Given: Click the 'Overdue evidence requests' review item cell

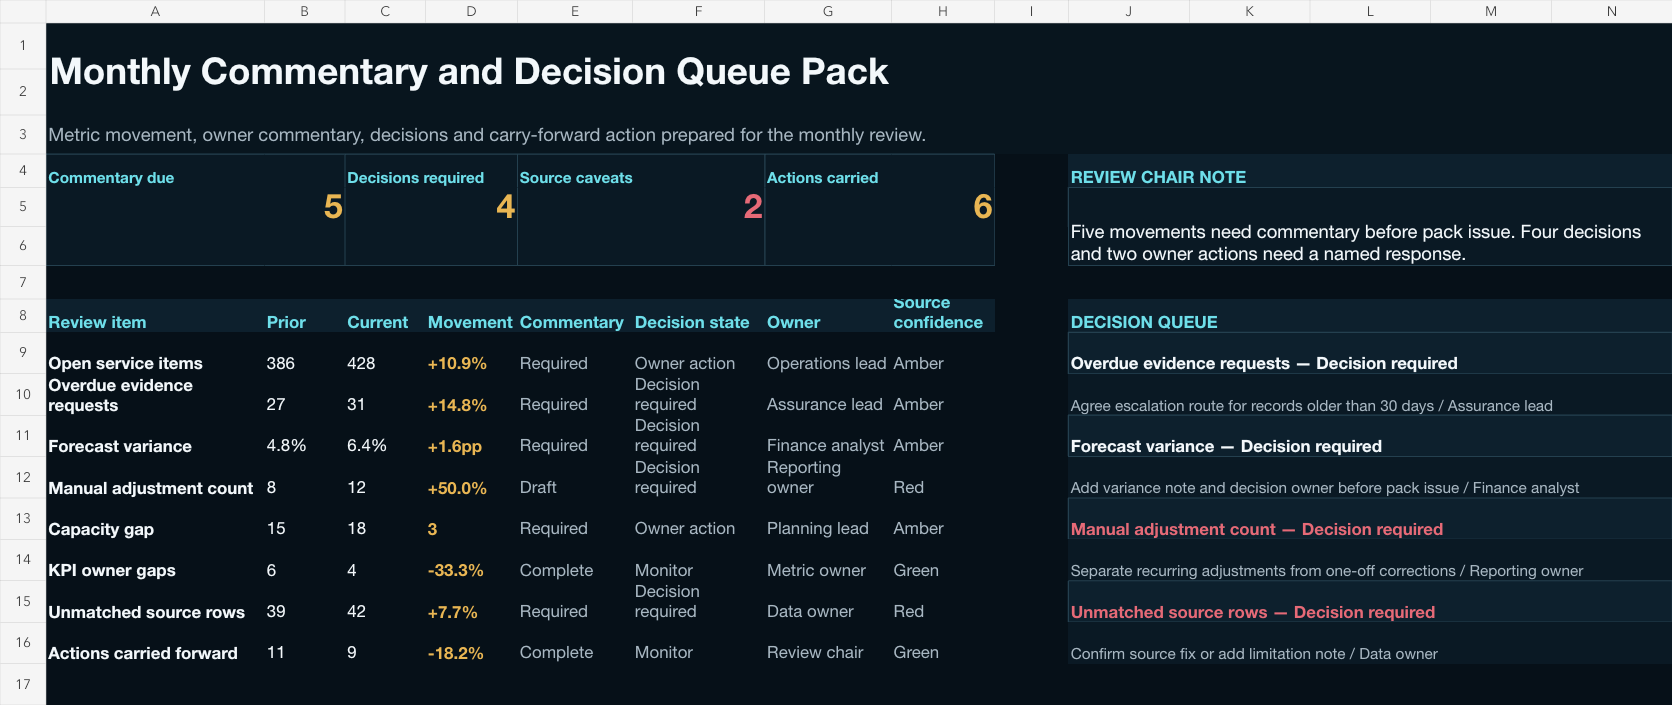Looking at the screenshot, I should click(x=120, y=395).
